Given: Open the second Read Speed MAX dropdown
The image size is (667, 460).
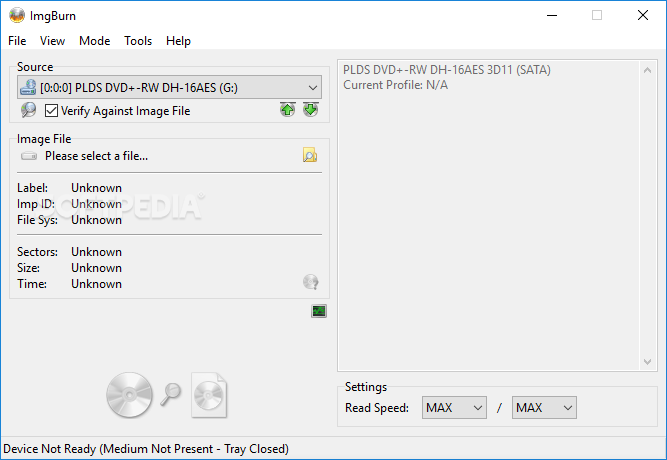Looking at the screenshot, I should 544,408.
